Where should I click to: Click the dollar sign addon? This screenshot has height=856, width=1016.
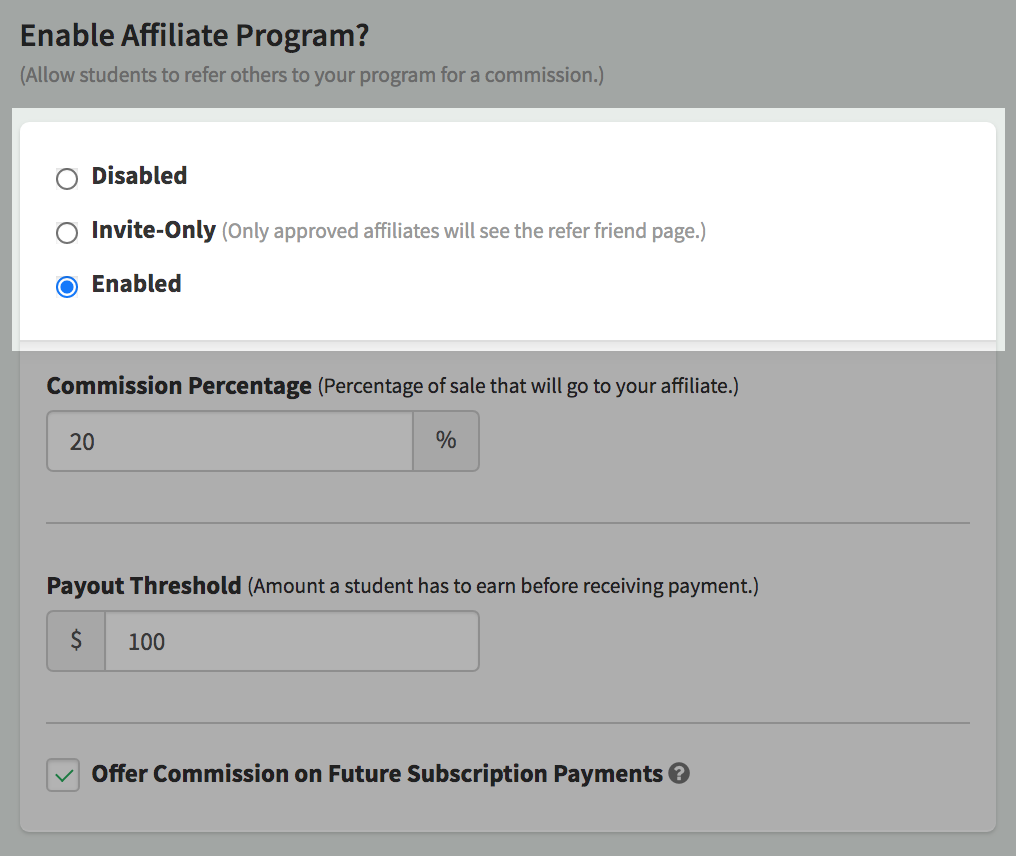click(76, 641)
